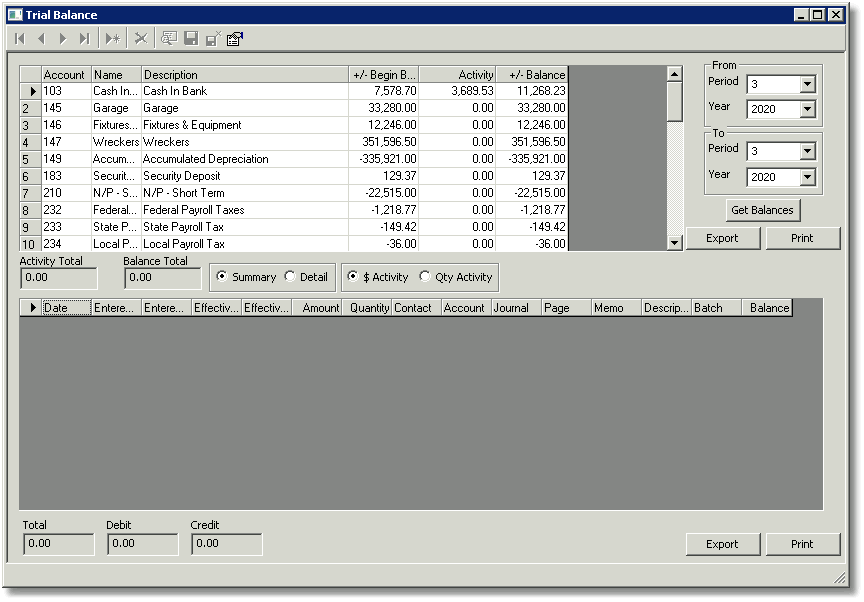Open the To Period dropdown
This screenshot has height=602, width=864.
click(807, 151)
